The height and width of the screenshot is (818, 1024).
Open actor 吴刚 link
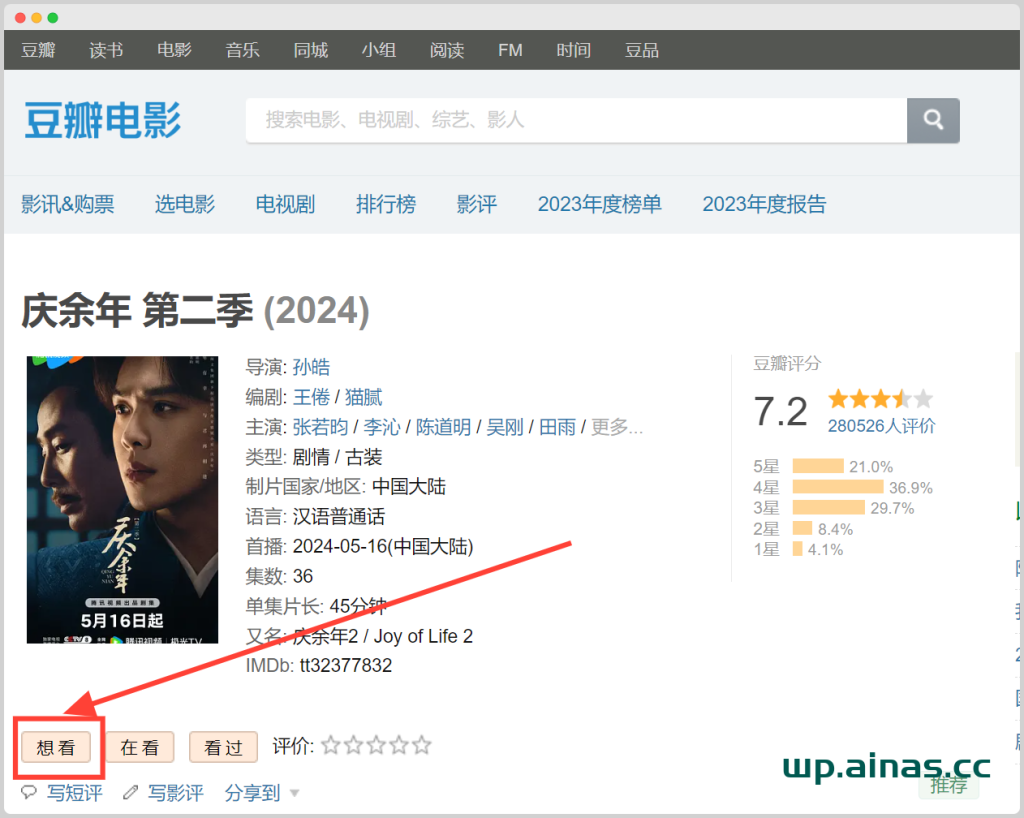pos(505,427)
